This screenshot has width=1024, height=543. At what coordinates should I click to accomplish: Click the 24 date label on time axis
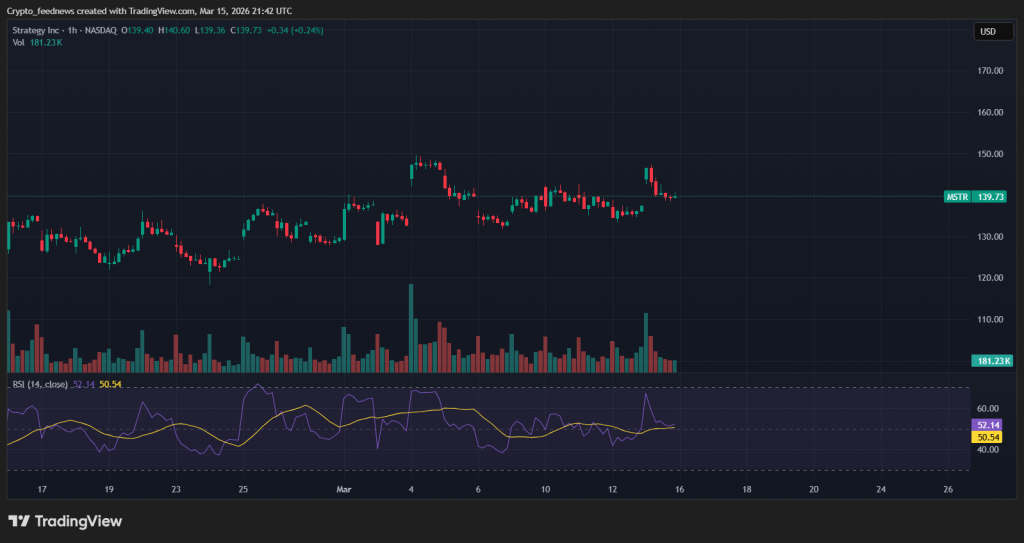click(881, 489)
